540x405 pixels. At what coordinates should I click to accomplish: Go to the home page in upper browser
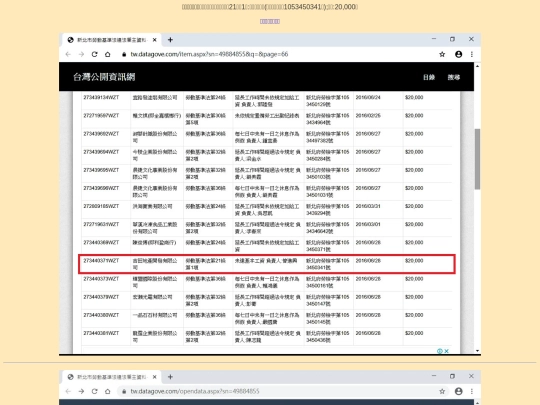coord(107,54)
